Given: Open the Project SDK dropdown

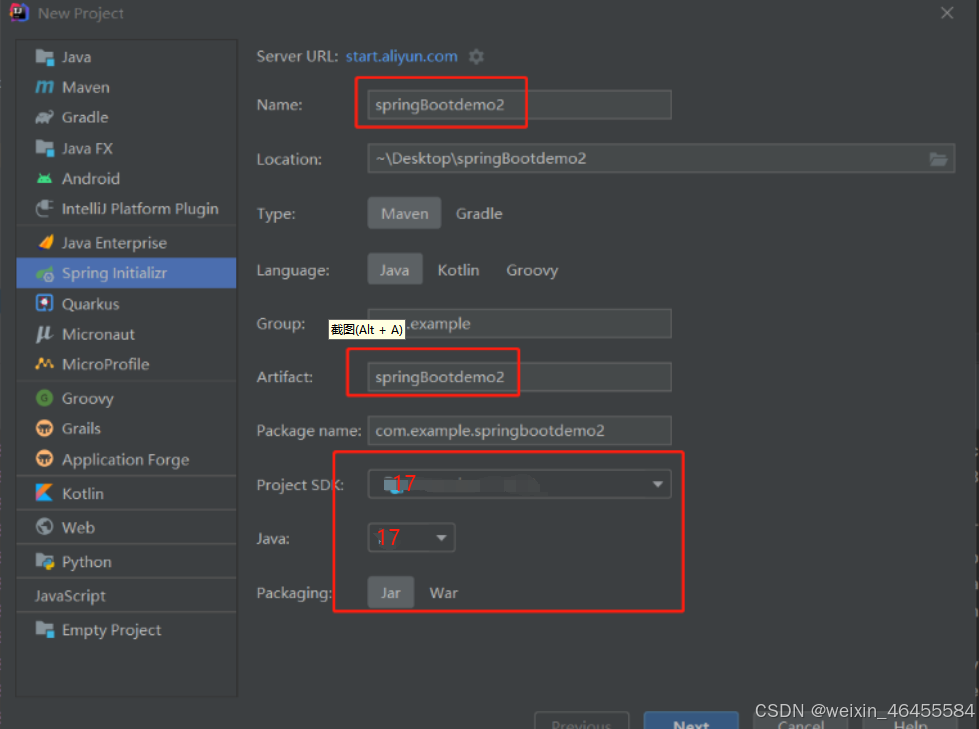Looking at the screenshot, I should [x=657, y=484].
